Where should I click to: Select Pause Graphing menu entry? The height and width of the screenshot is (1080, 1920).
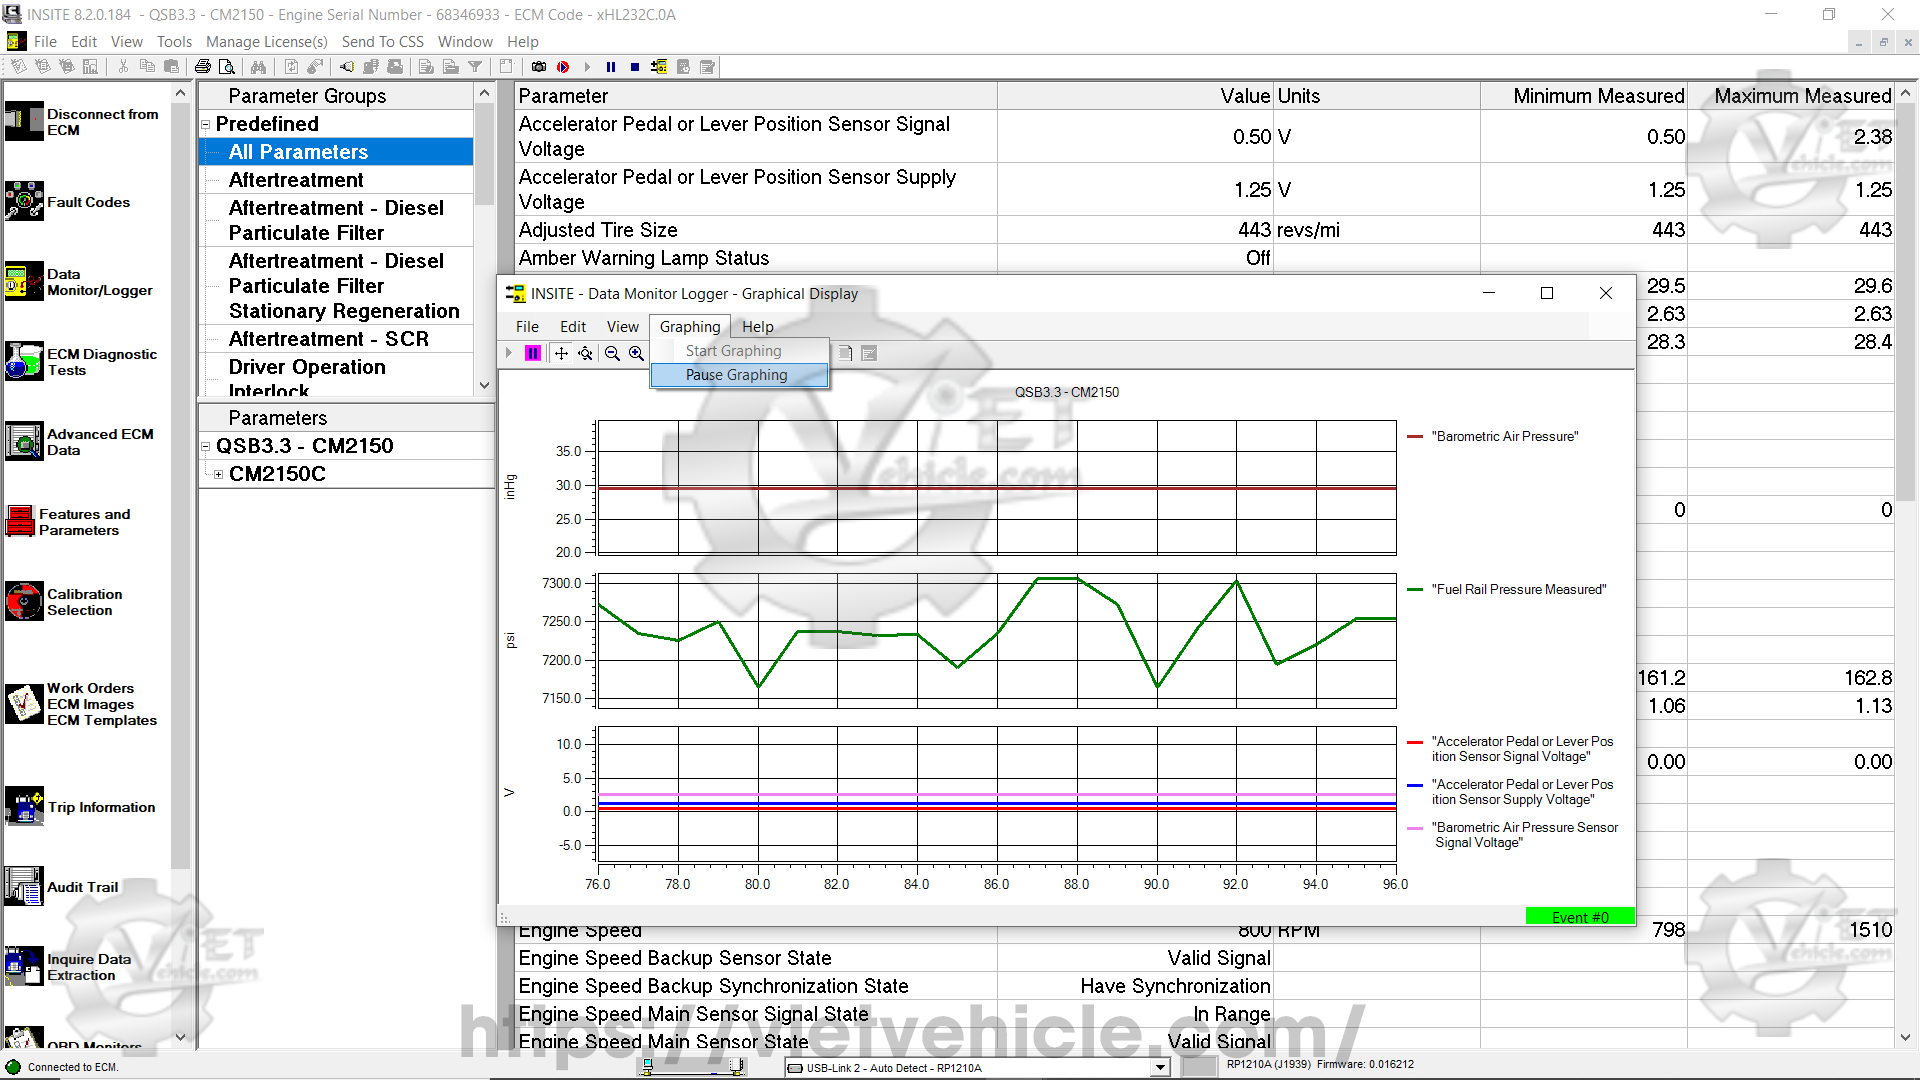[737, 375]
